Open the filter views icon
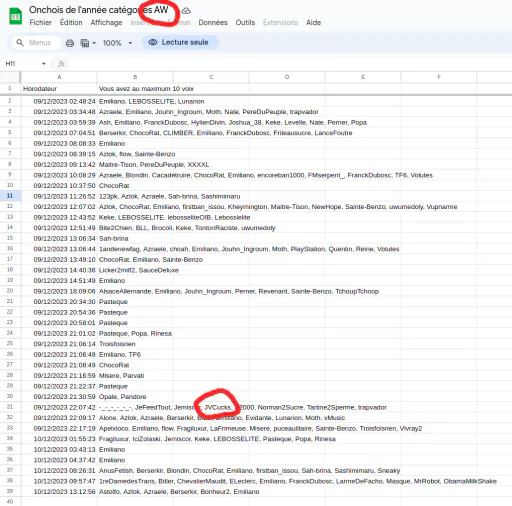The width and height of the screenshot is (512, 506). [85, 43]
